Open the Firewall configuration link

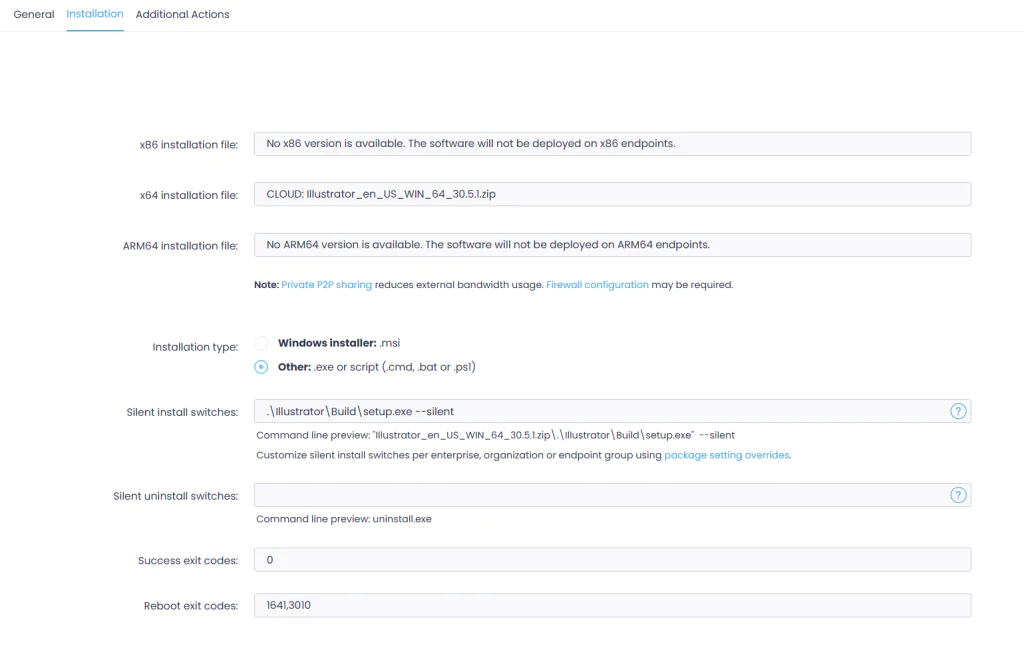[597, 285]
